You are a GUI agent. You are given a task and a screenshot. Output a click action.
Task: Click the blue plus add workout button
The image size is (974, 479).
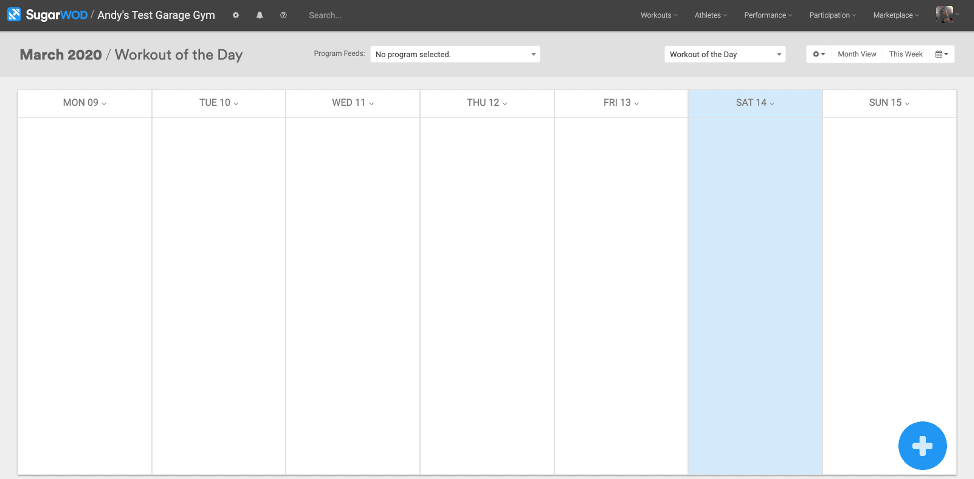pyautogui.click(x=922, y=445)
